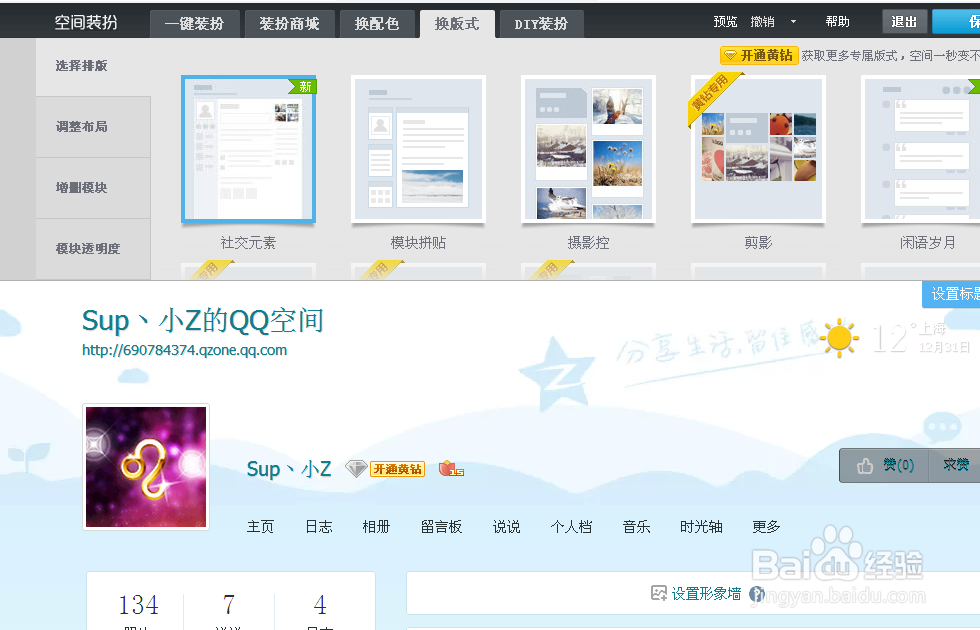Image resolution: width=980 pixels, height=630 pixels.
Task: Click the sun weather icon near Shanghai temperature
Action: [838, 339]
